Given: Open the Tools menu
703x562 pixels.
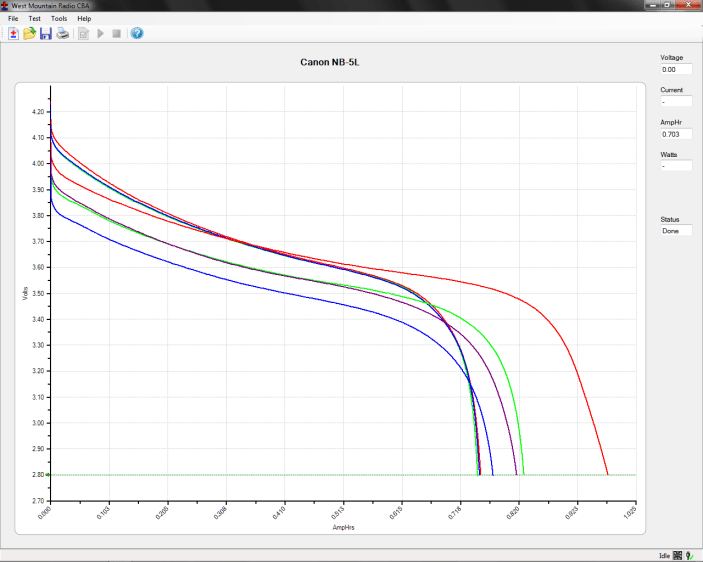Looking at the screenshot, I should pos(59,18).
